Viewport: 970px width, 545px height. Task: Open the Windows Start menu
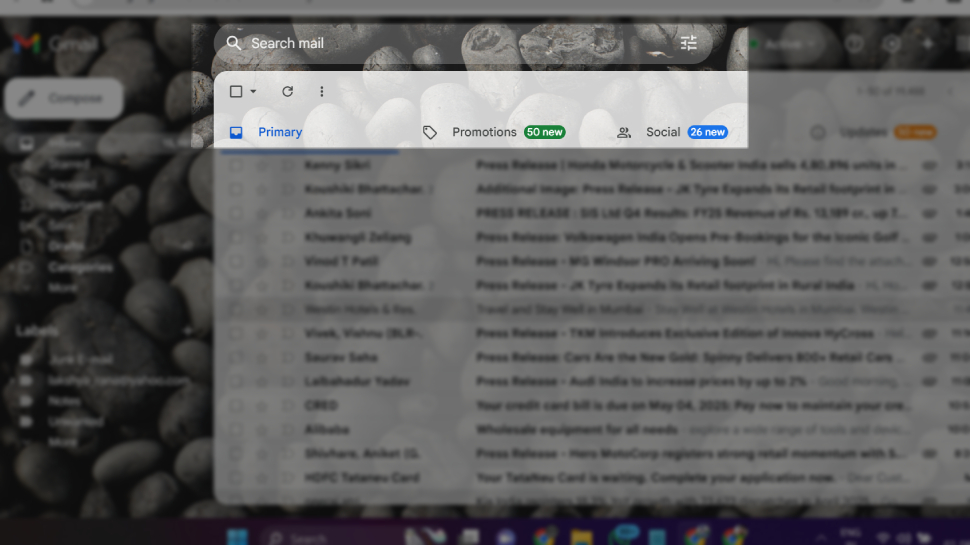[237, 537]
